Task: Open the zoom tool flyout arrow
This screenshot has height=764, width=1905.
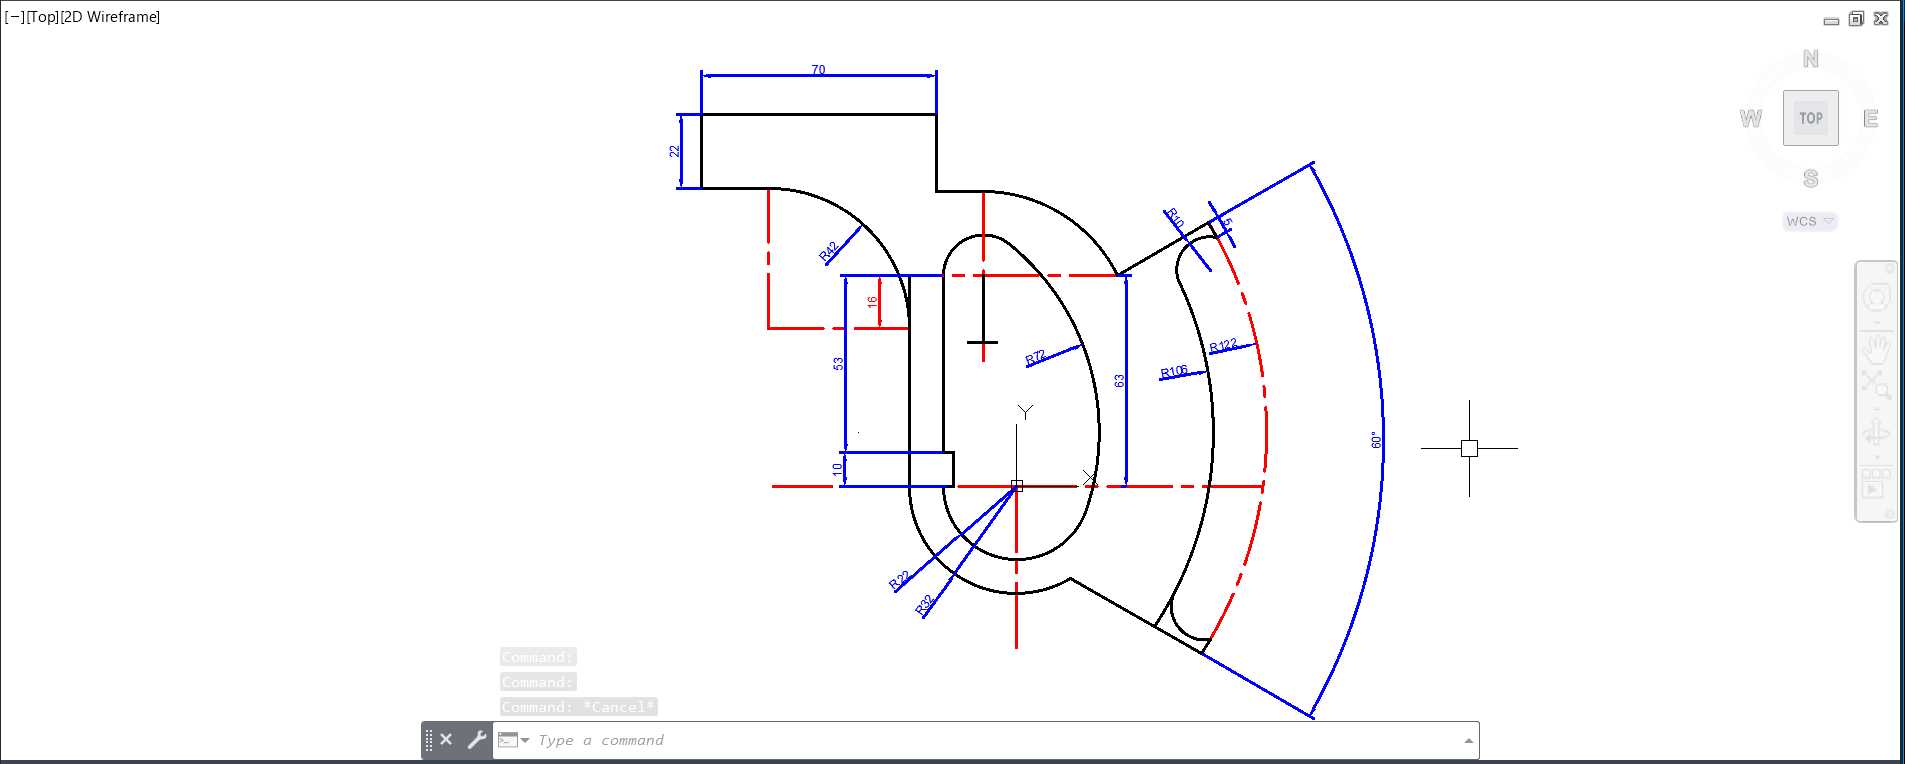Action: coord(1876,407)
